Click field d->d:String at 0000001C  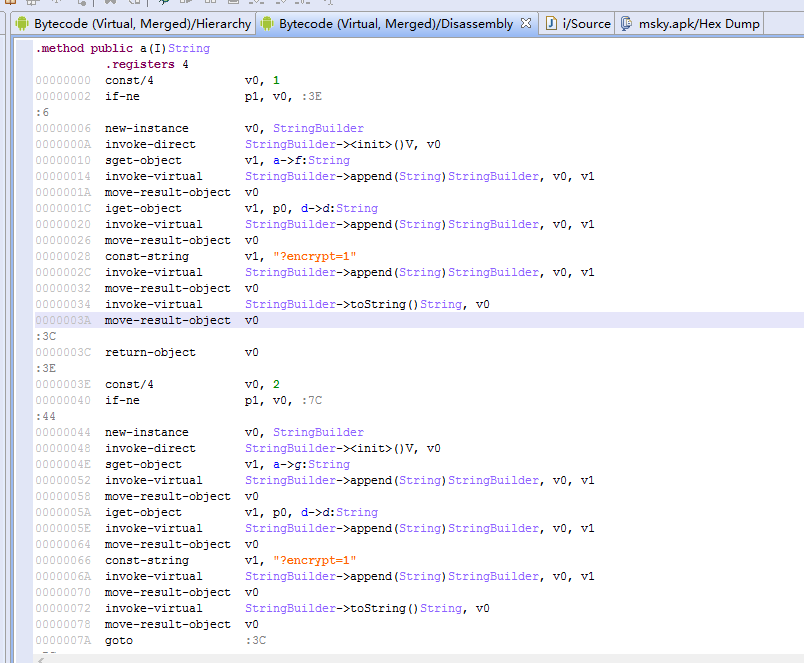pos(339,208)
